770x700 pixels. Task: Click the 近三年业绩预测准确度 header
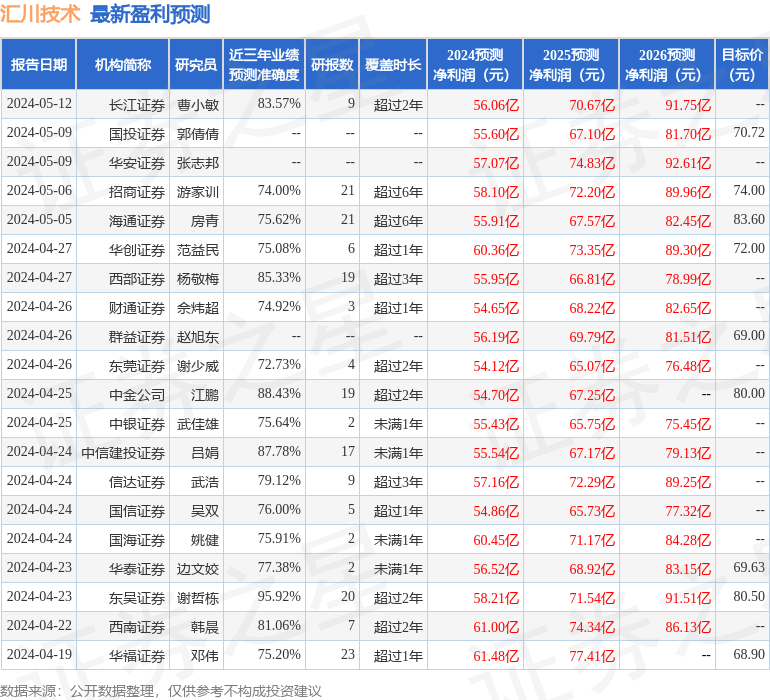[x=264, y=64]
